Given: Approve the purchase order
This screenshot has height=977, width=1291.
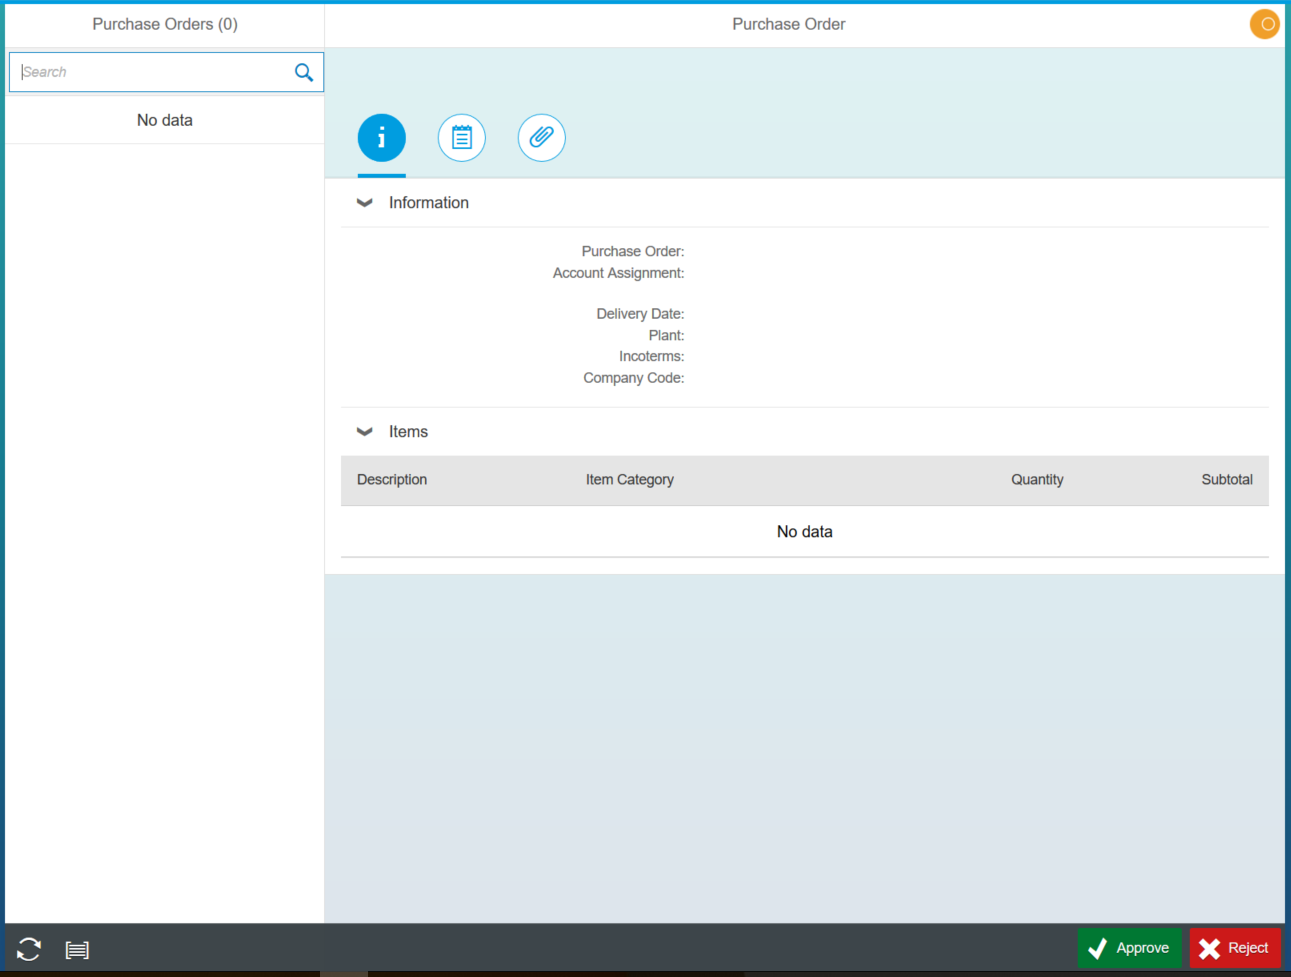Looking at the screenshot, I should (x=1129, y=947).
